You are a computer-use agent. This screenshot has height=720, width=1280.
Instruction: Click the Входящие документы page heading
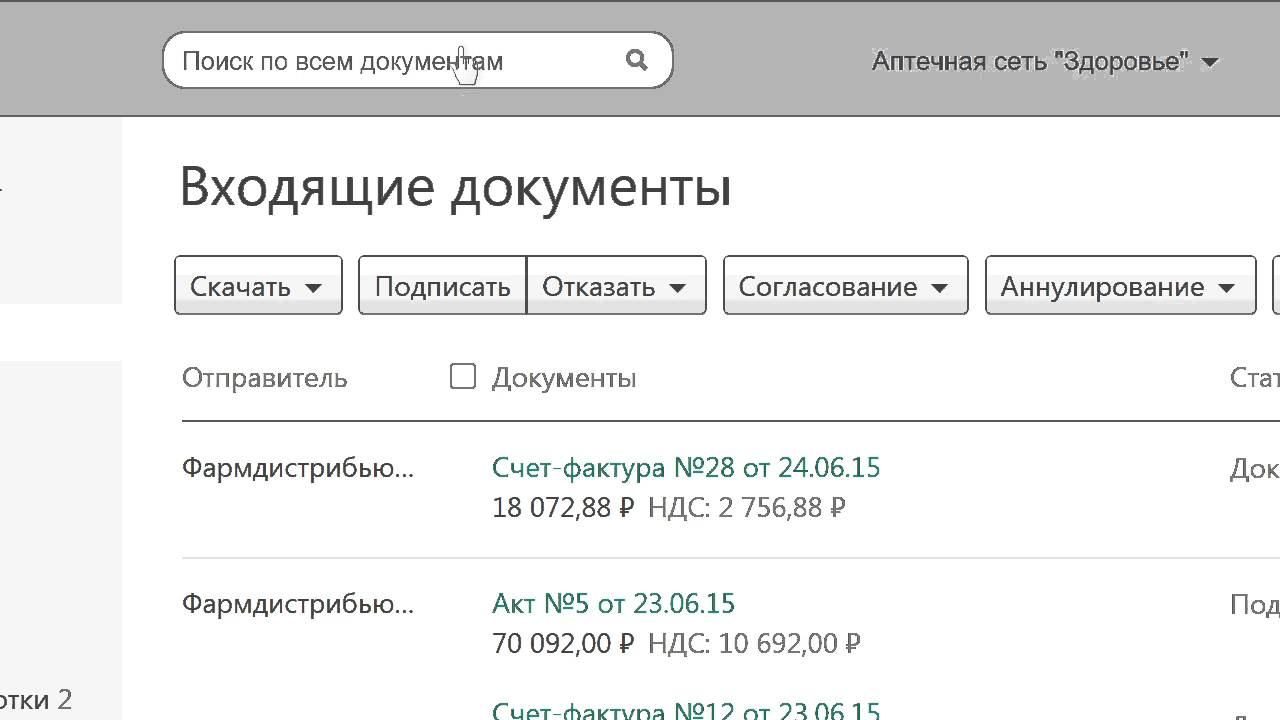[x=456, y=187]
